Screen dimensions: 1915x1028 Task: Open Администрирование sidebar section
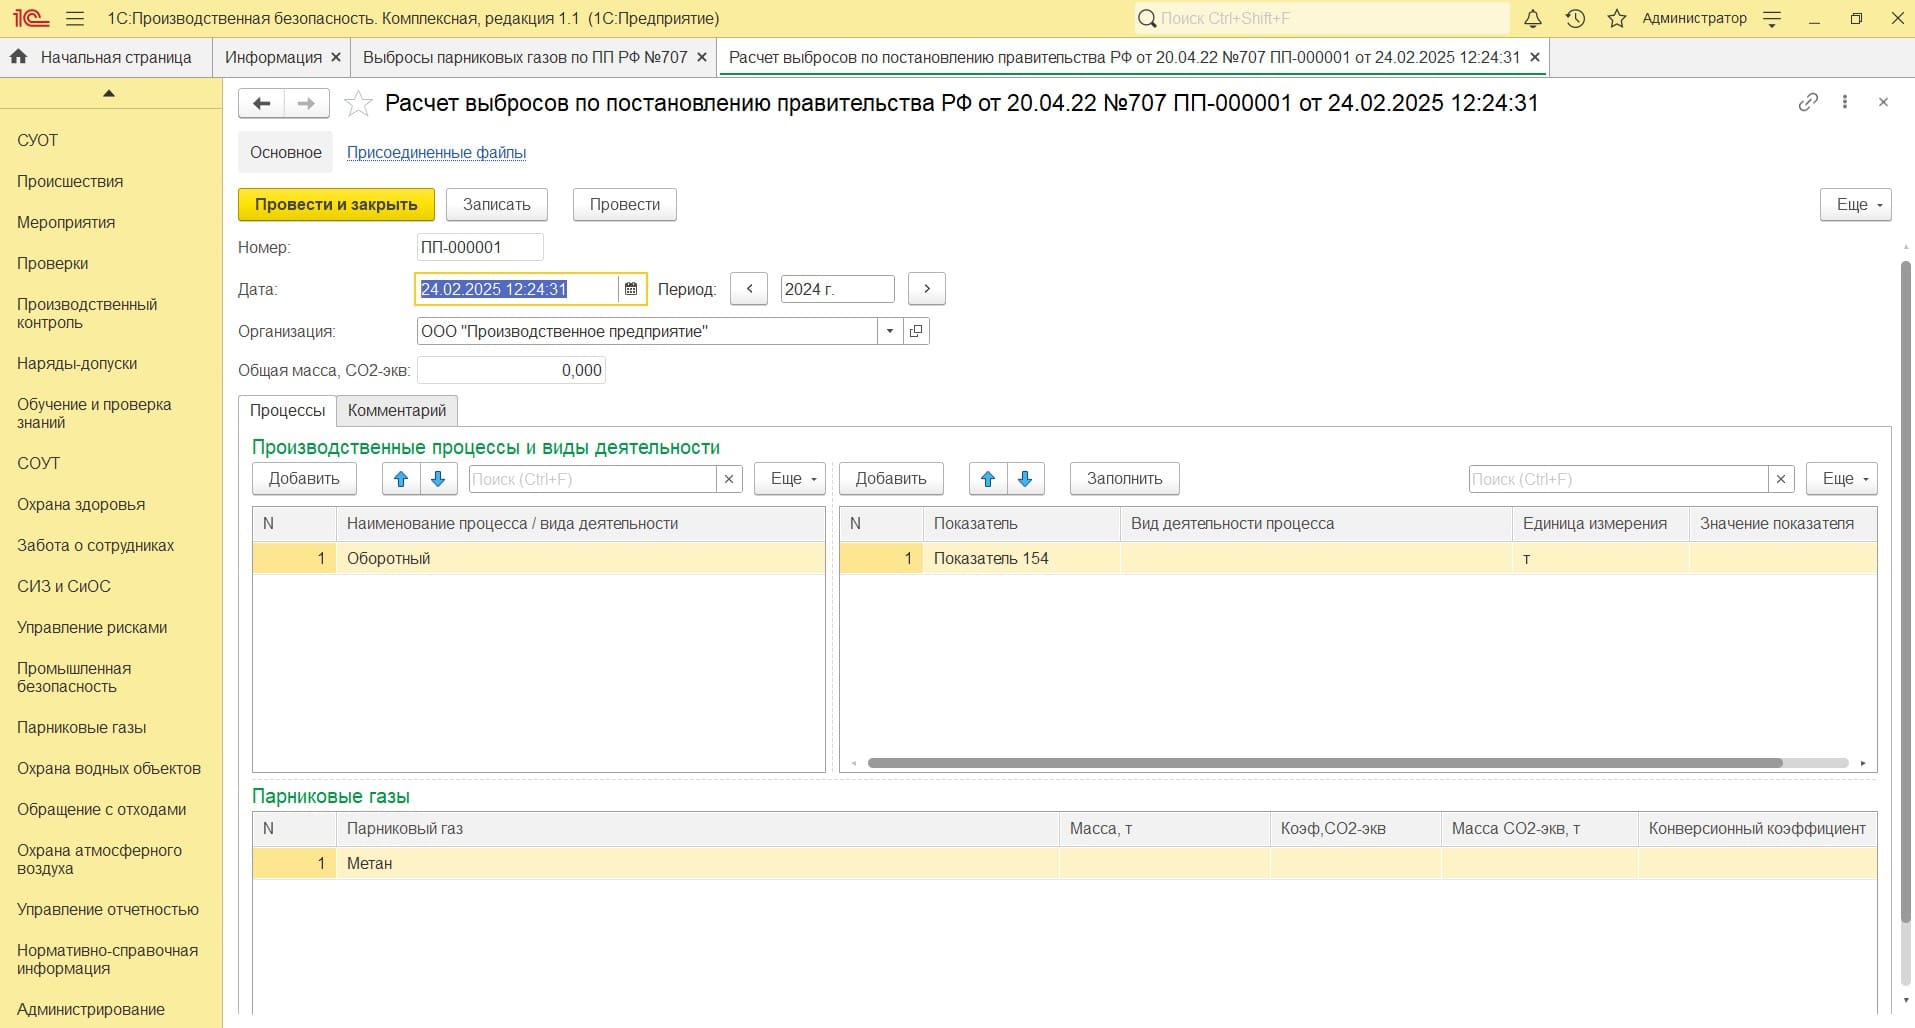tap(91, 1009)
